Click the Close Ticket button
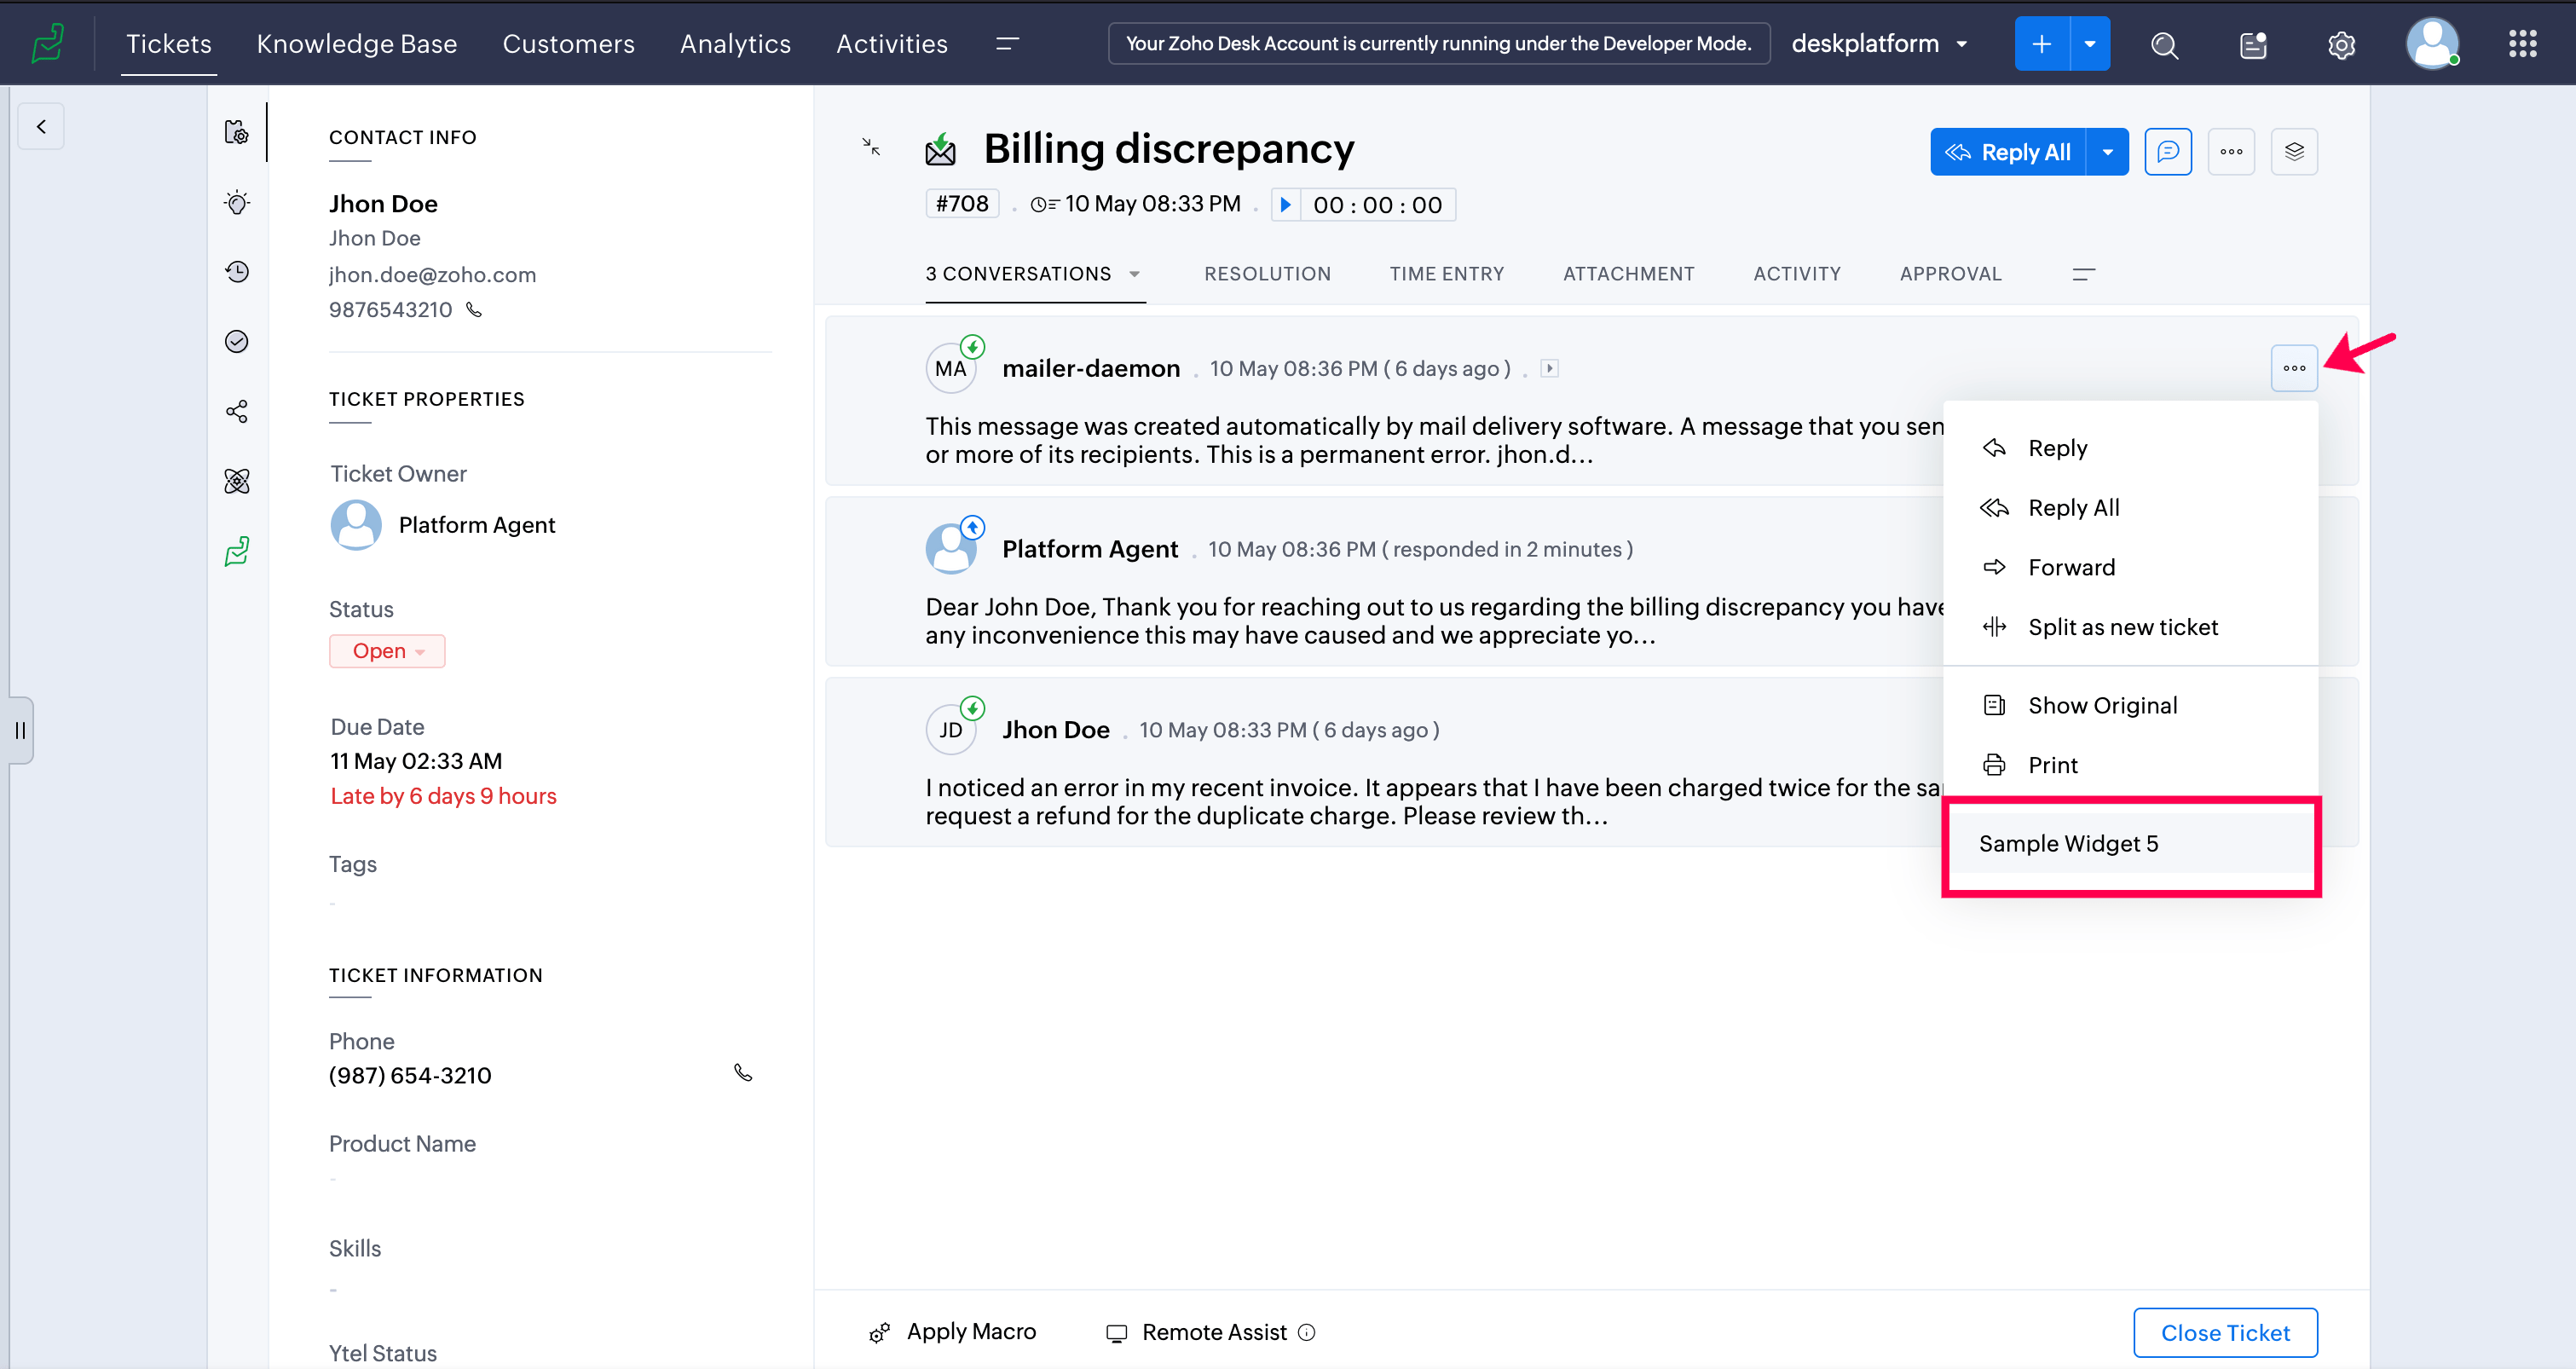Screen dimensions: 2576x1369 [2225, 1332]
